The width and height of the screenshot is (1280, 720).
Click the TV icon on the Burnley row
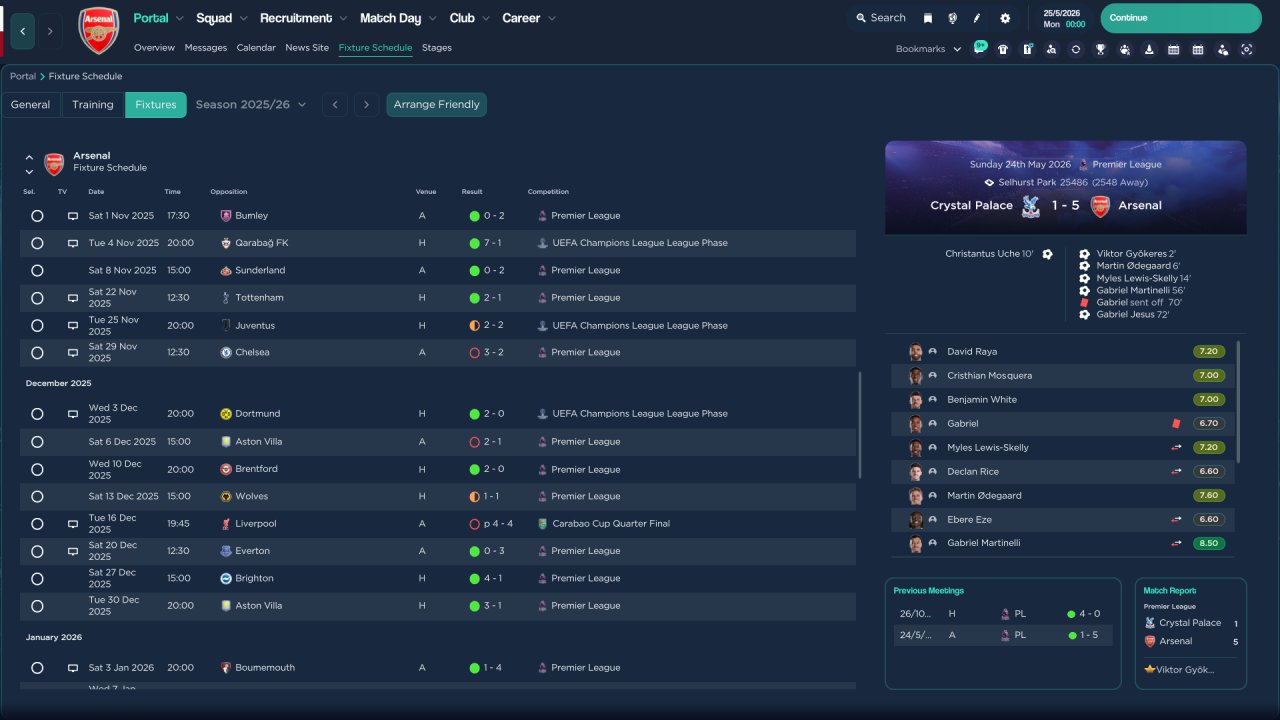pyautogui.click(x=73, y=216)
